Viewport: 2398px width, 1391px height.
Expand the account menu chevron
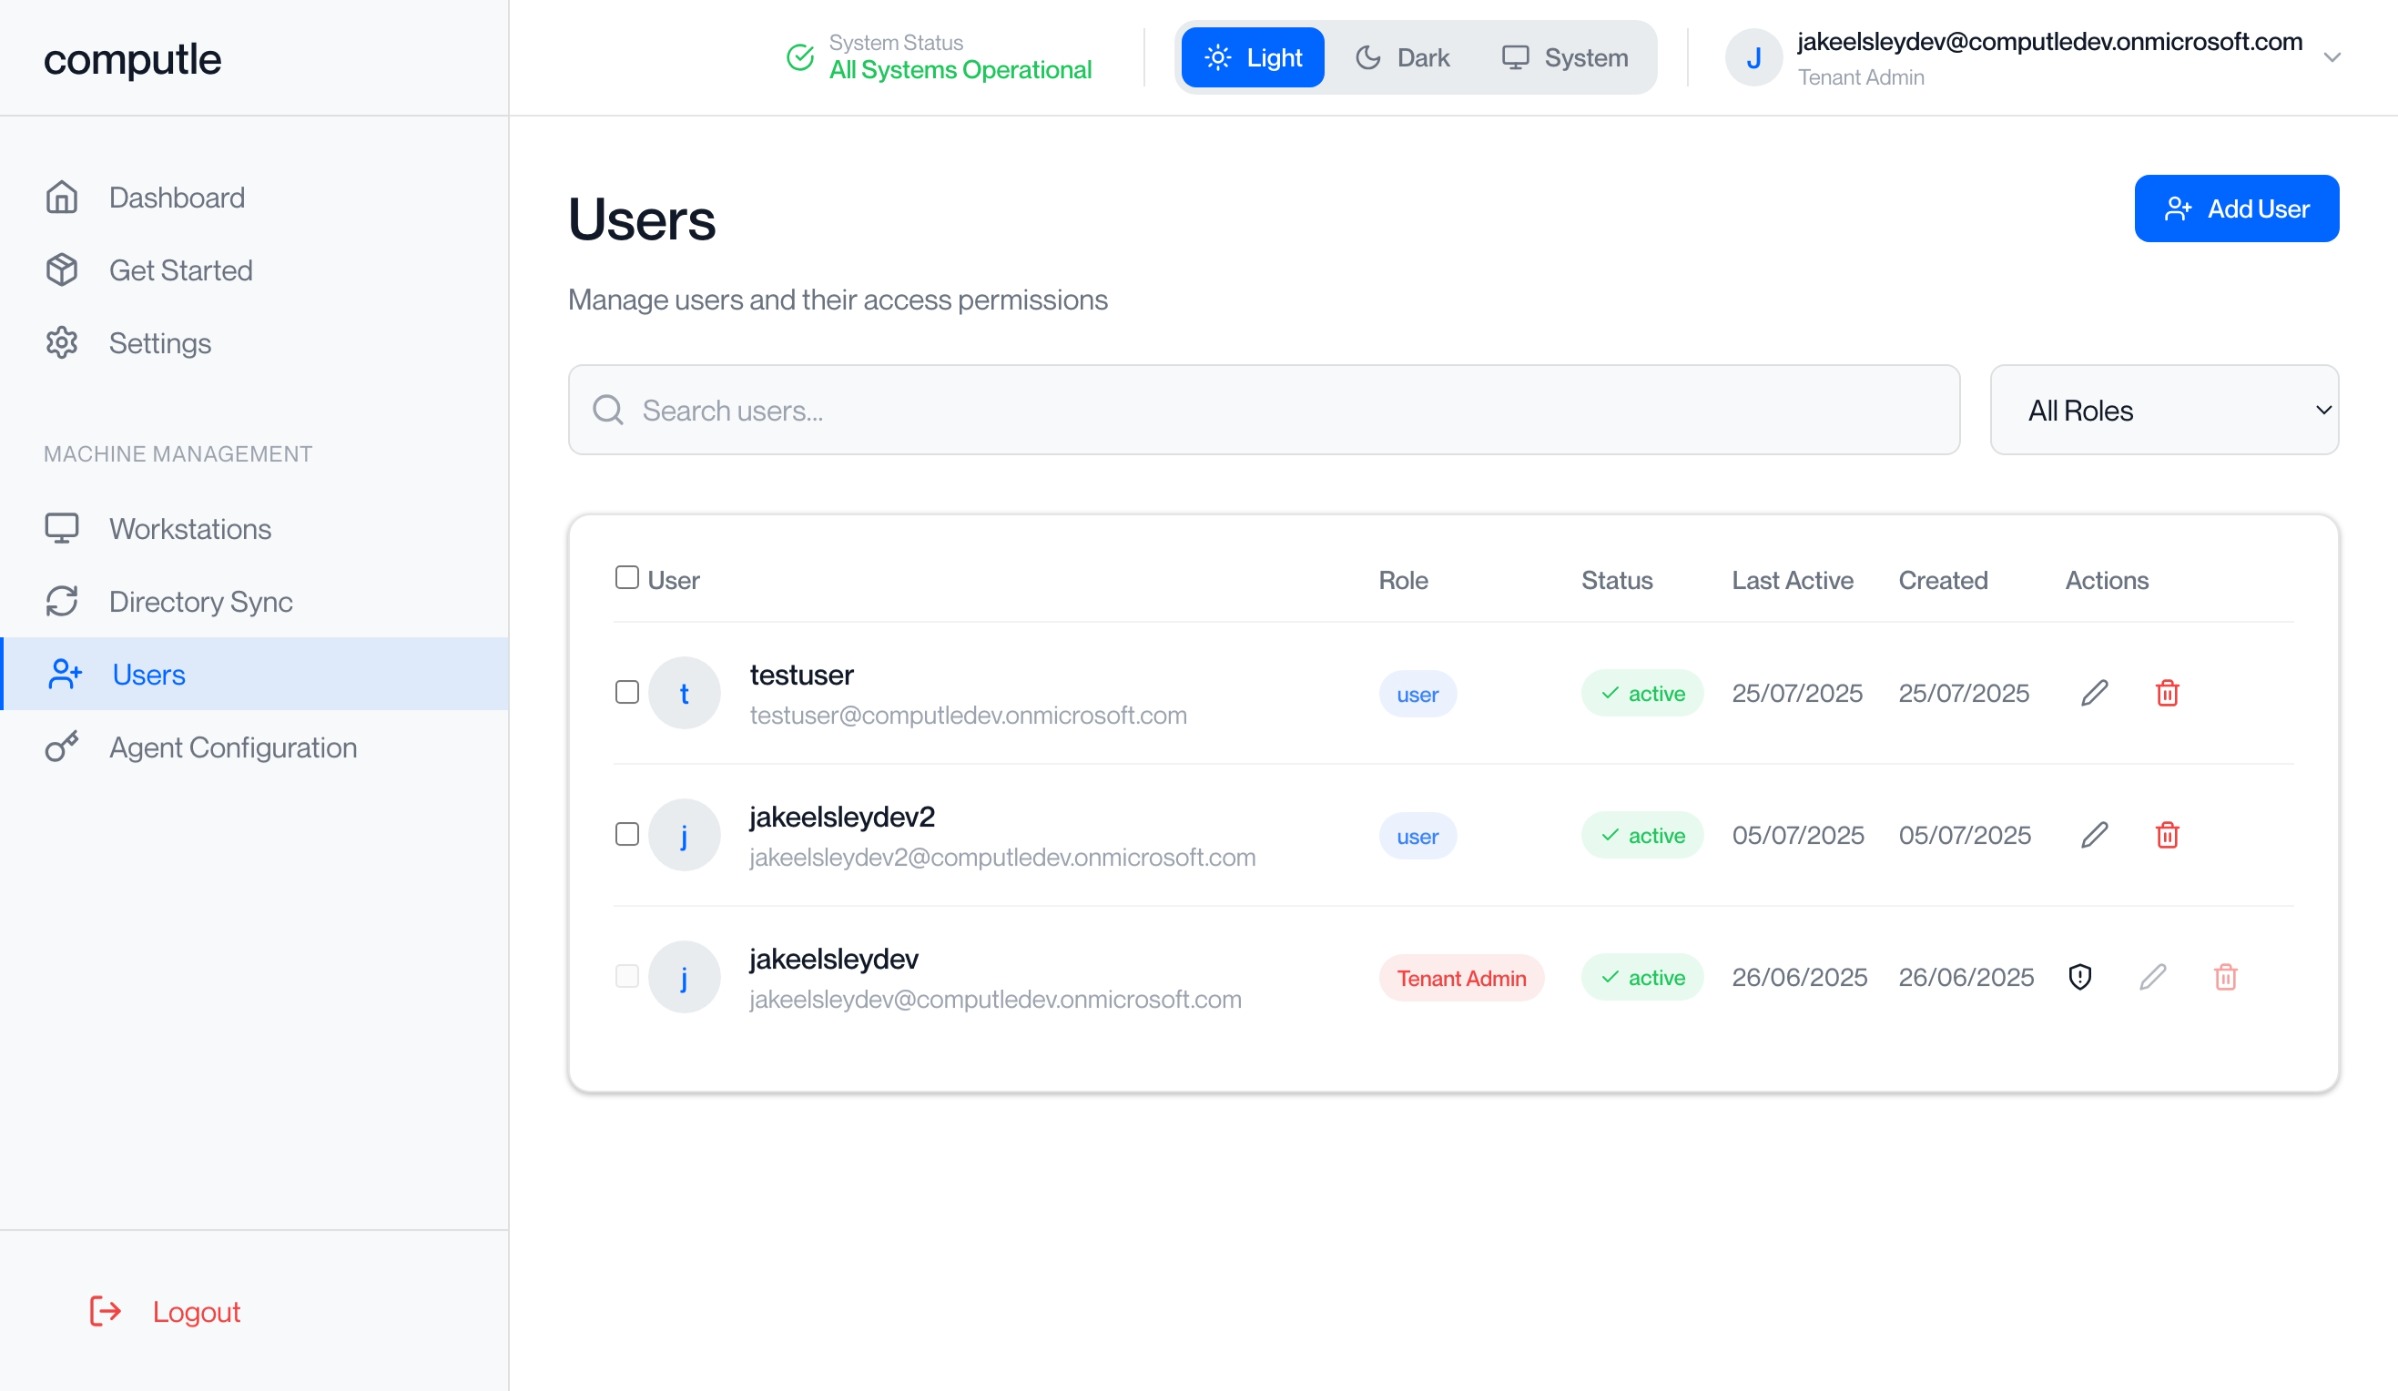(2332, 58)
